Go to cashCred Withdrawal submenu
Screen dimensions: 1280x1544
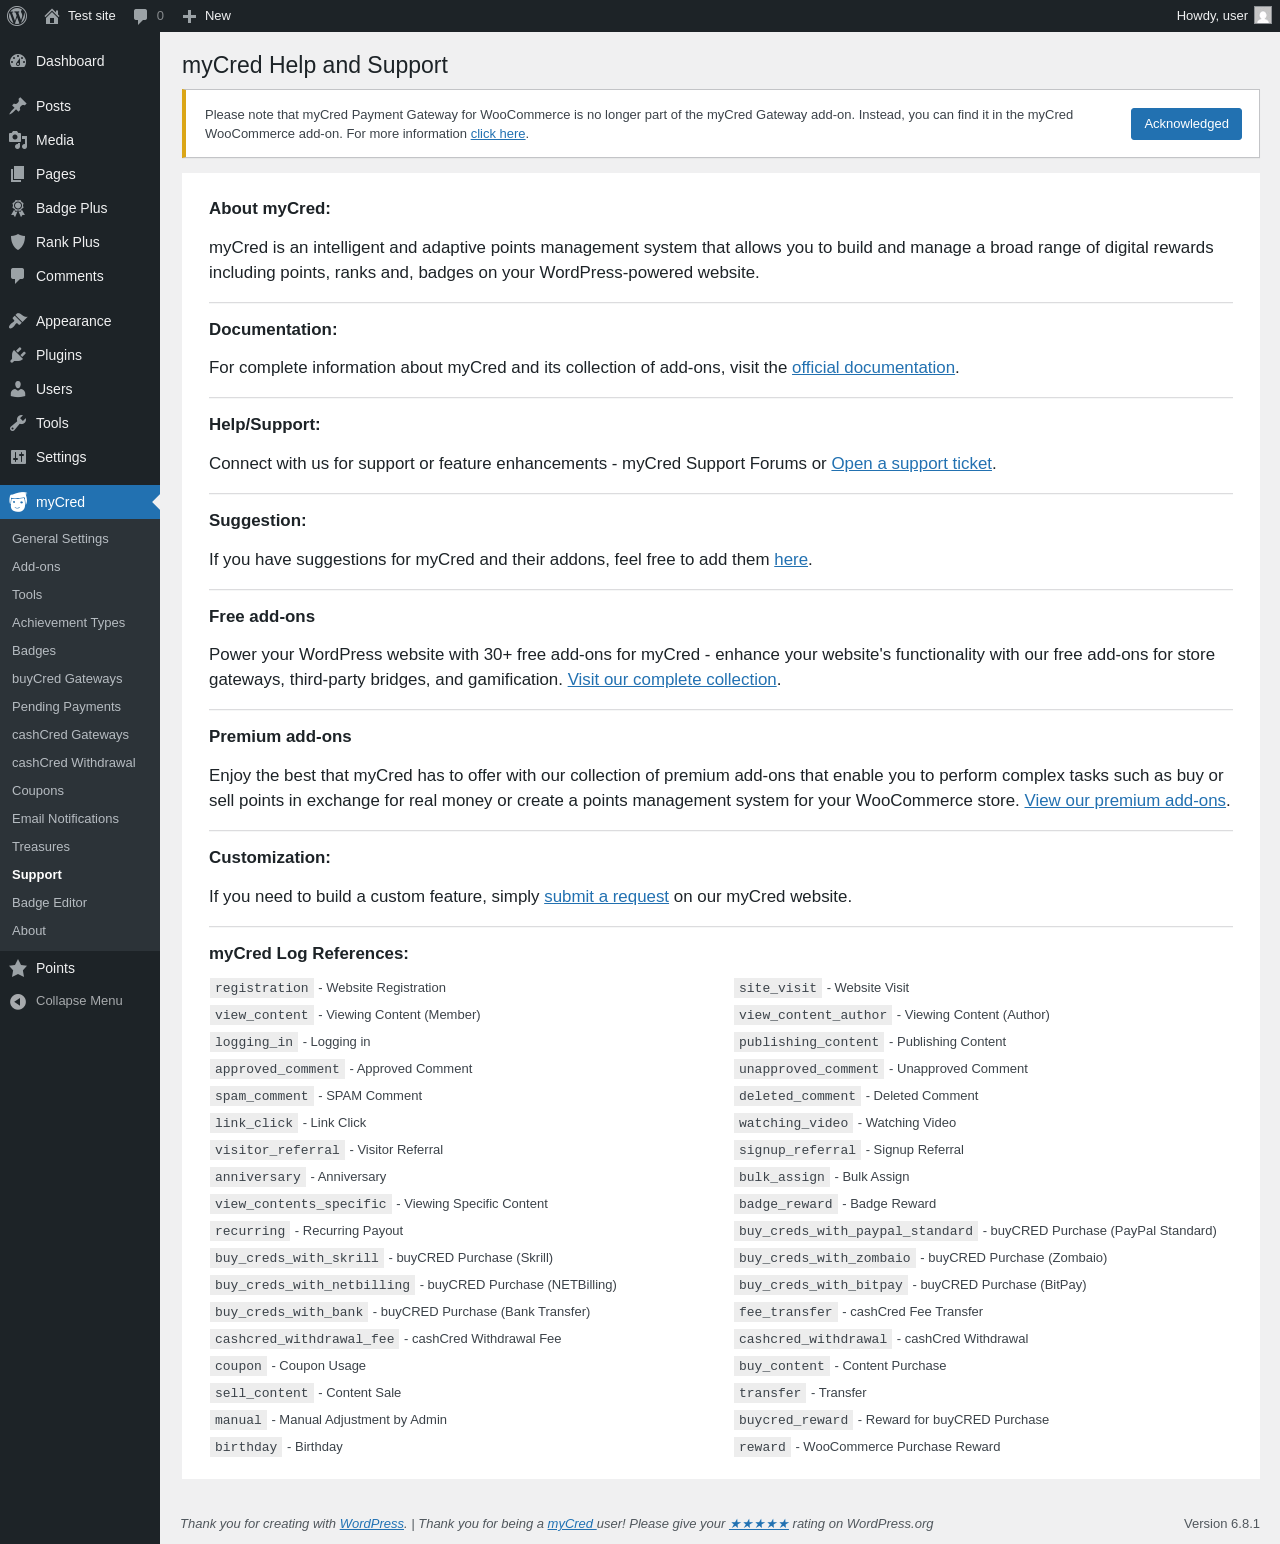(x=74, y=763)
